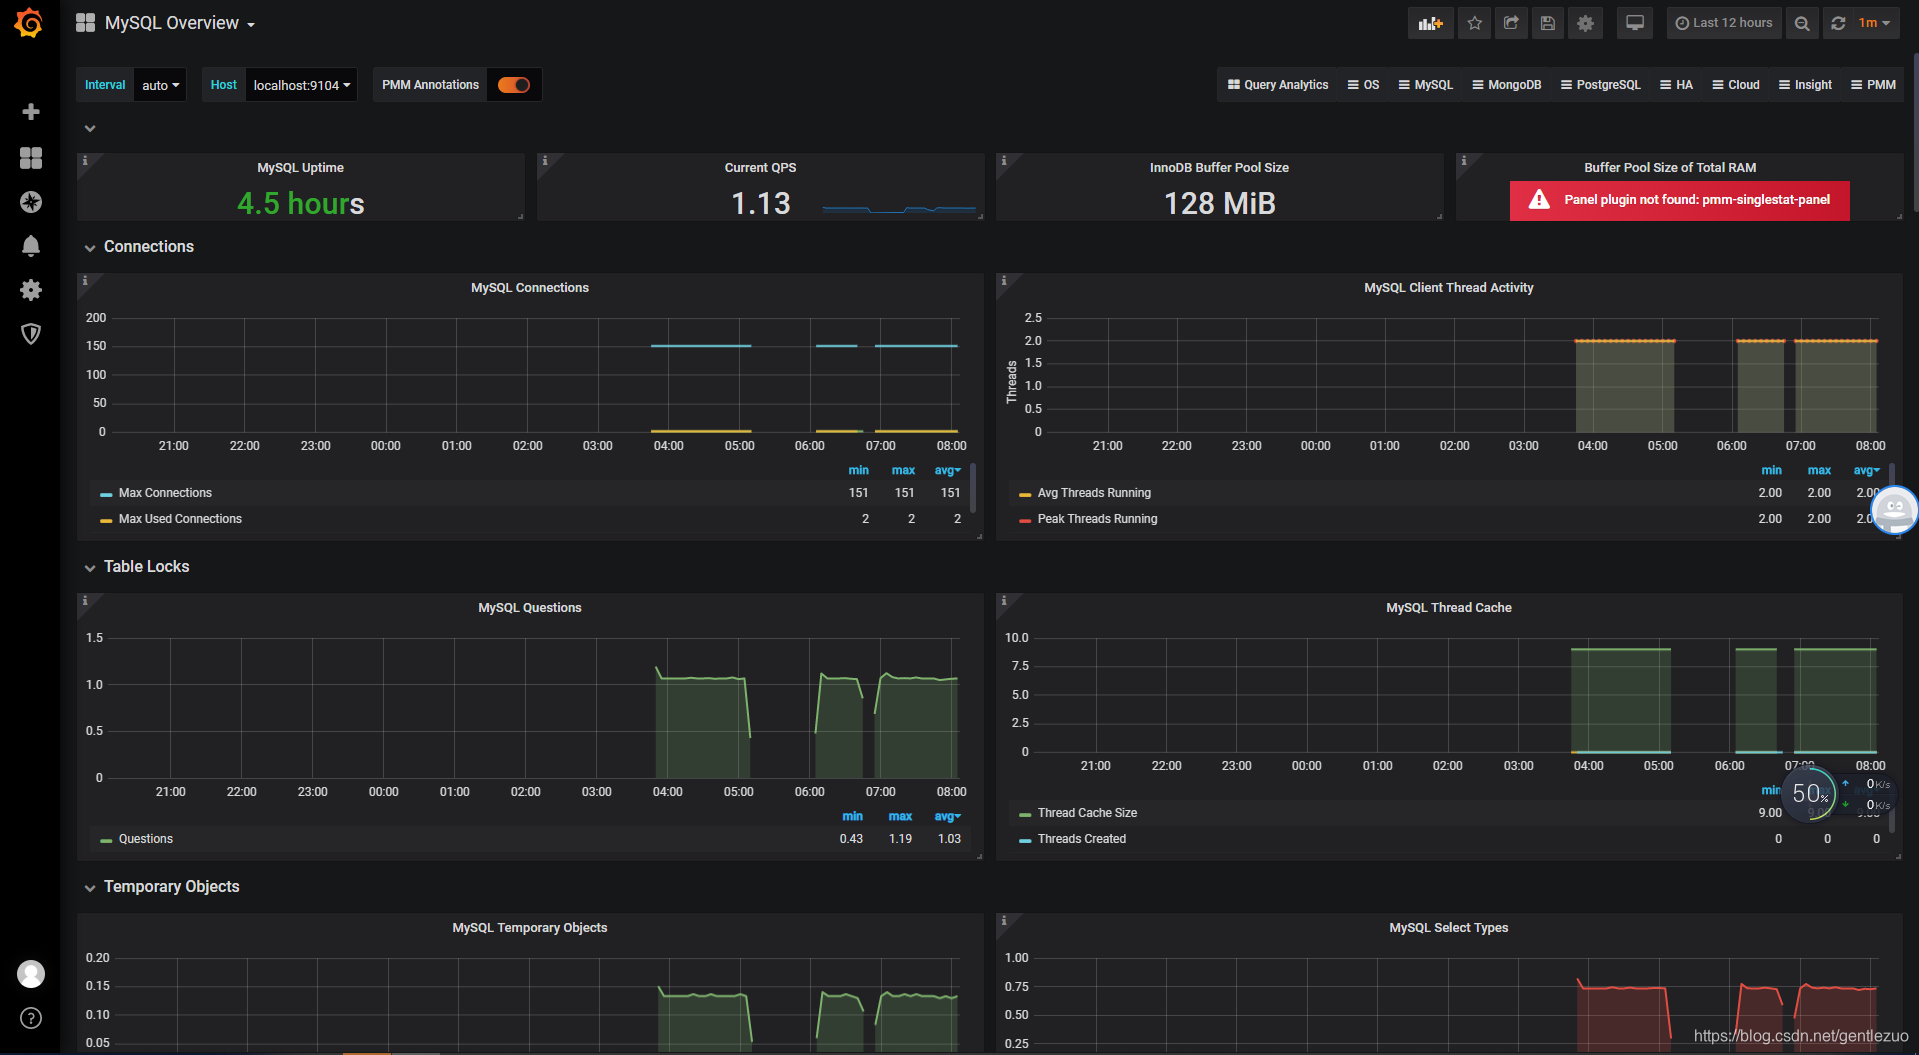1919x1055 pixels.
Task: Share the dashboard
Action: point(1511,23)
